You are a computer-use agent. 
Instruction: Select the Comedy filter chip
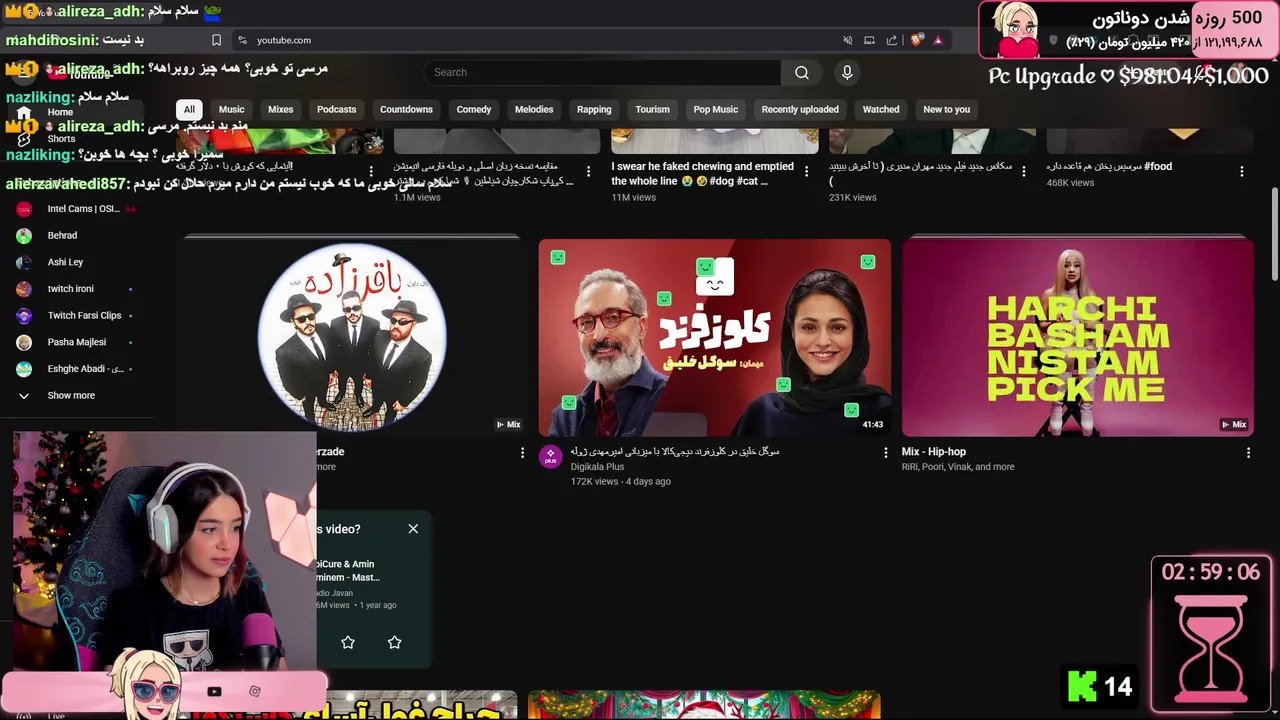coord(474,109)
